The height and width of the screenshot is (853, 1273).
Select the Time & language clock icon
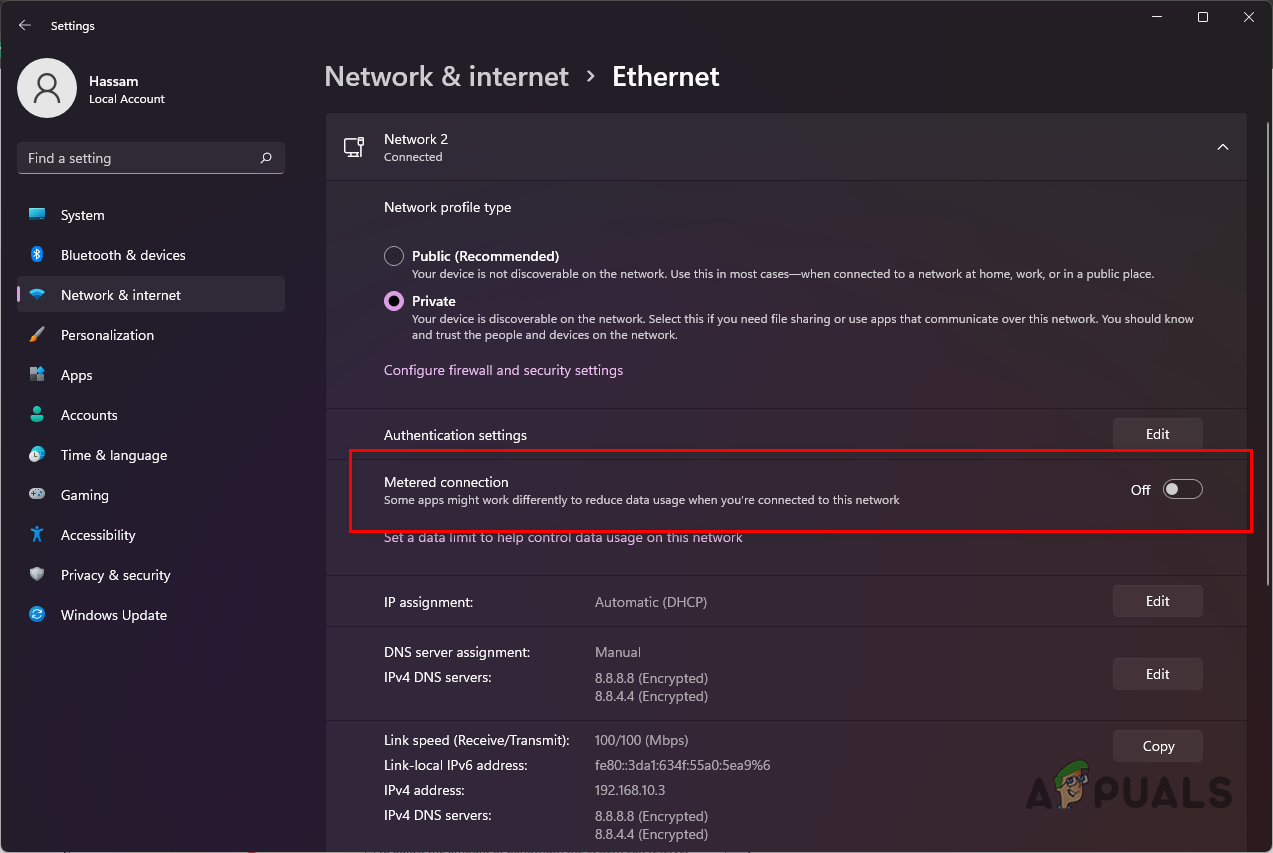(x=37, y=455)
